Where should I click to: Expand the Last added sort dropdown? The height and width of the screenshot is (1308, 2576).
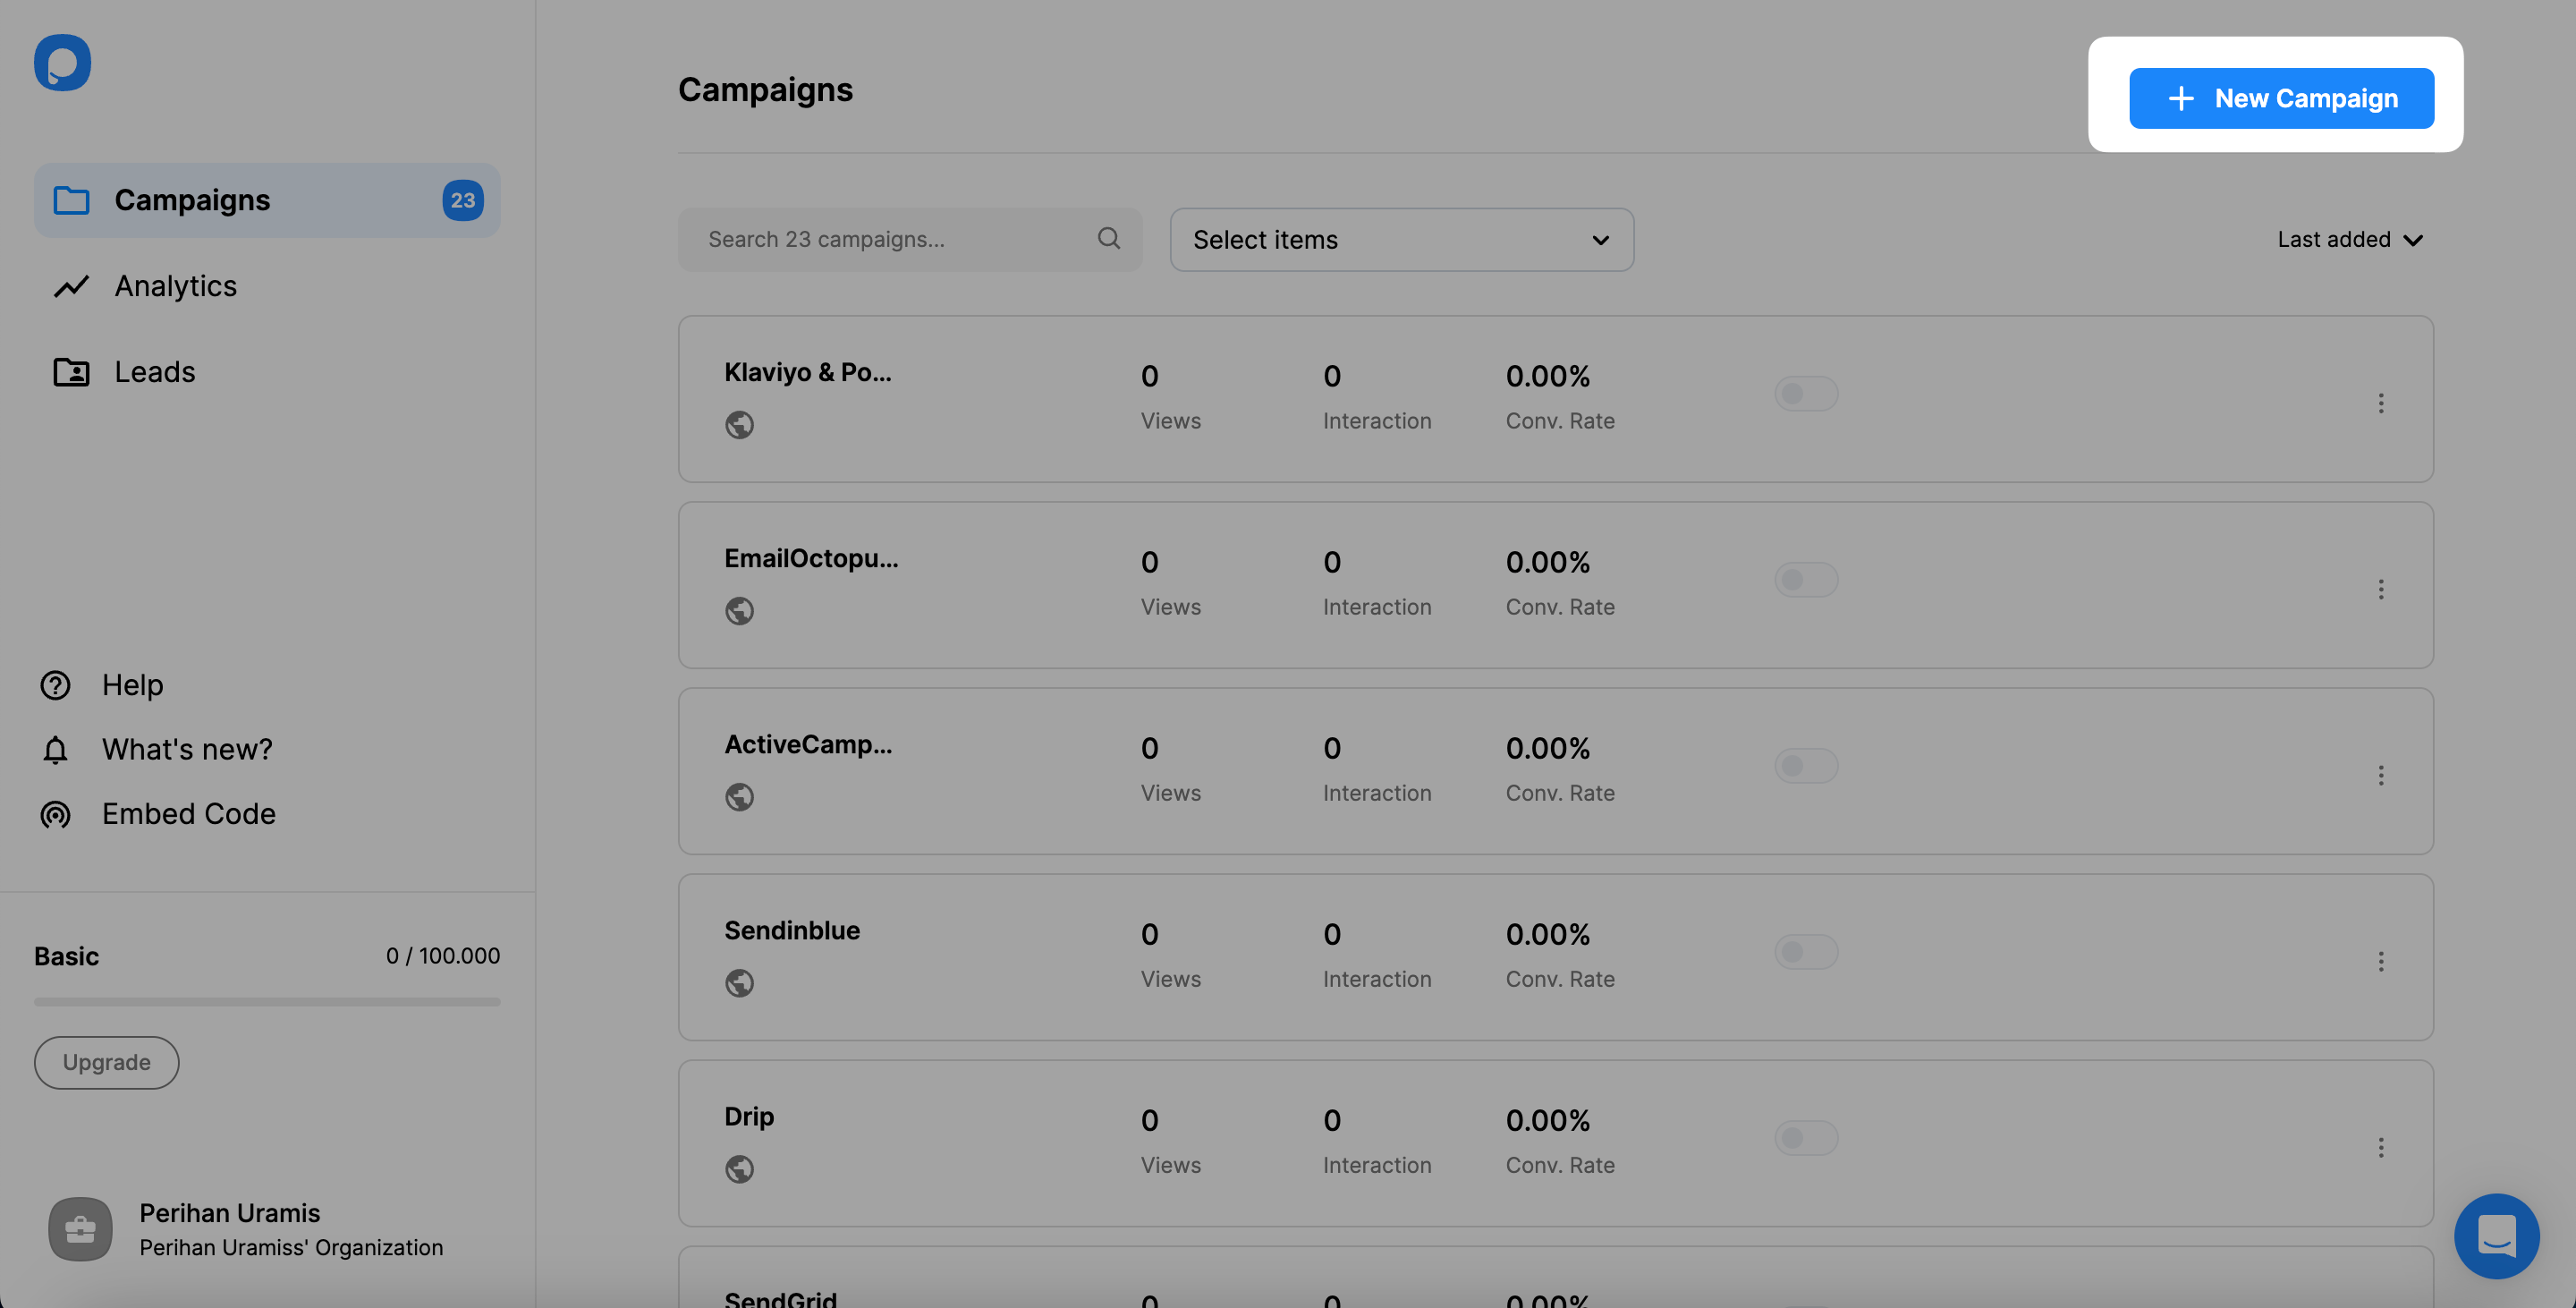click(x=2349, y=240)
